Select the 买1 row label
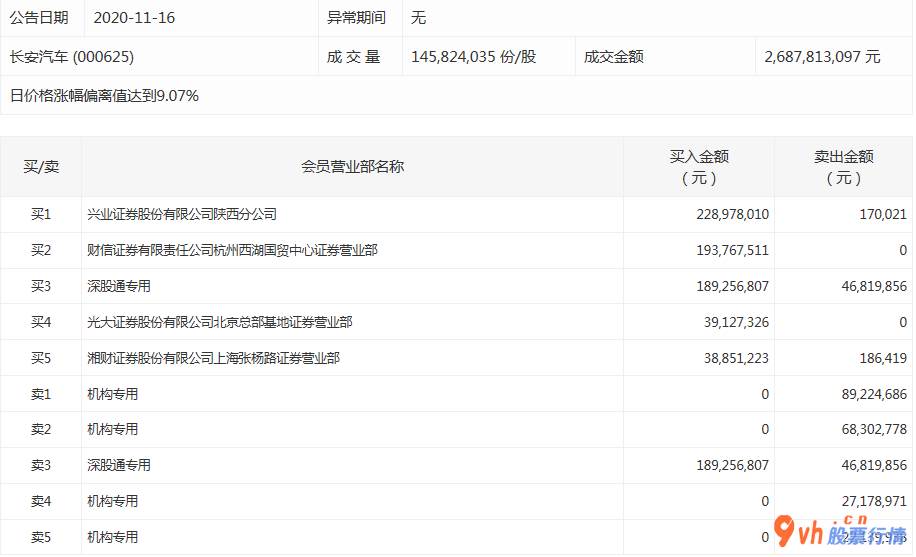The image size is (916, 557). [41, 215]
